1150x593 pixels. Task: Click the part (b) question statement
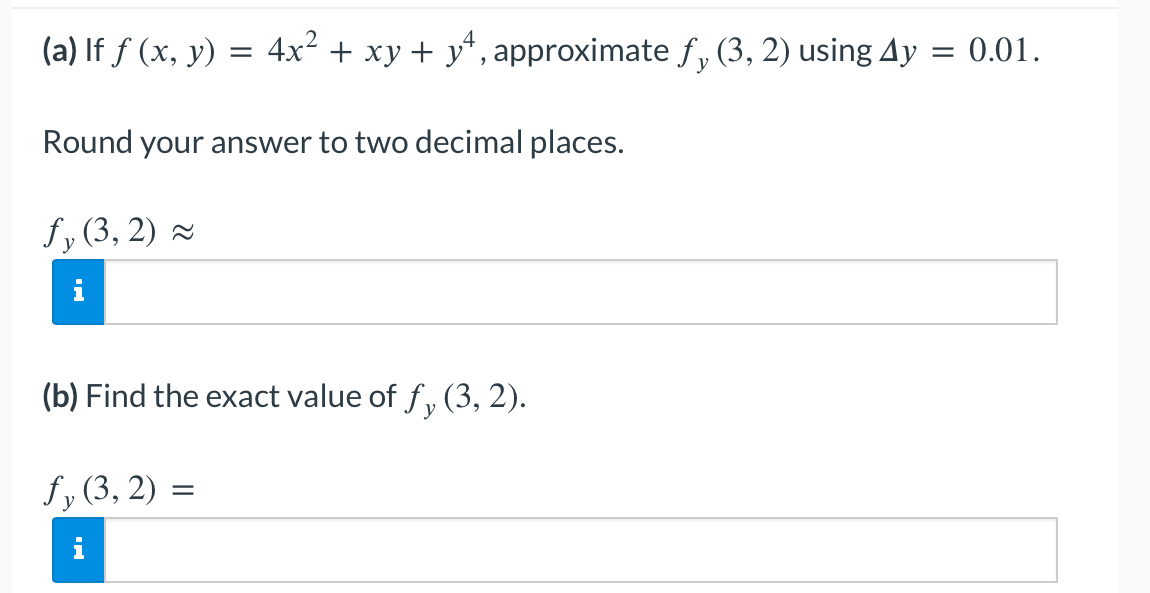[283, 396]
